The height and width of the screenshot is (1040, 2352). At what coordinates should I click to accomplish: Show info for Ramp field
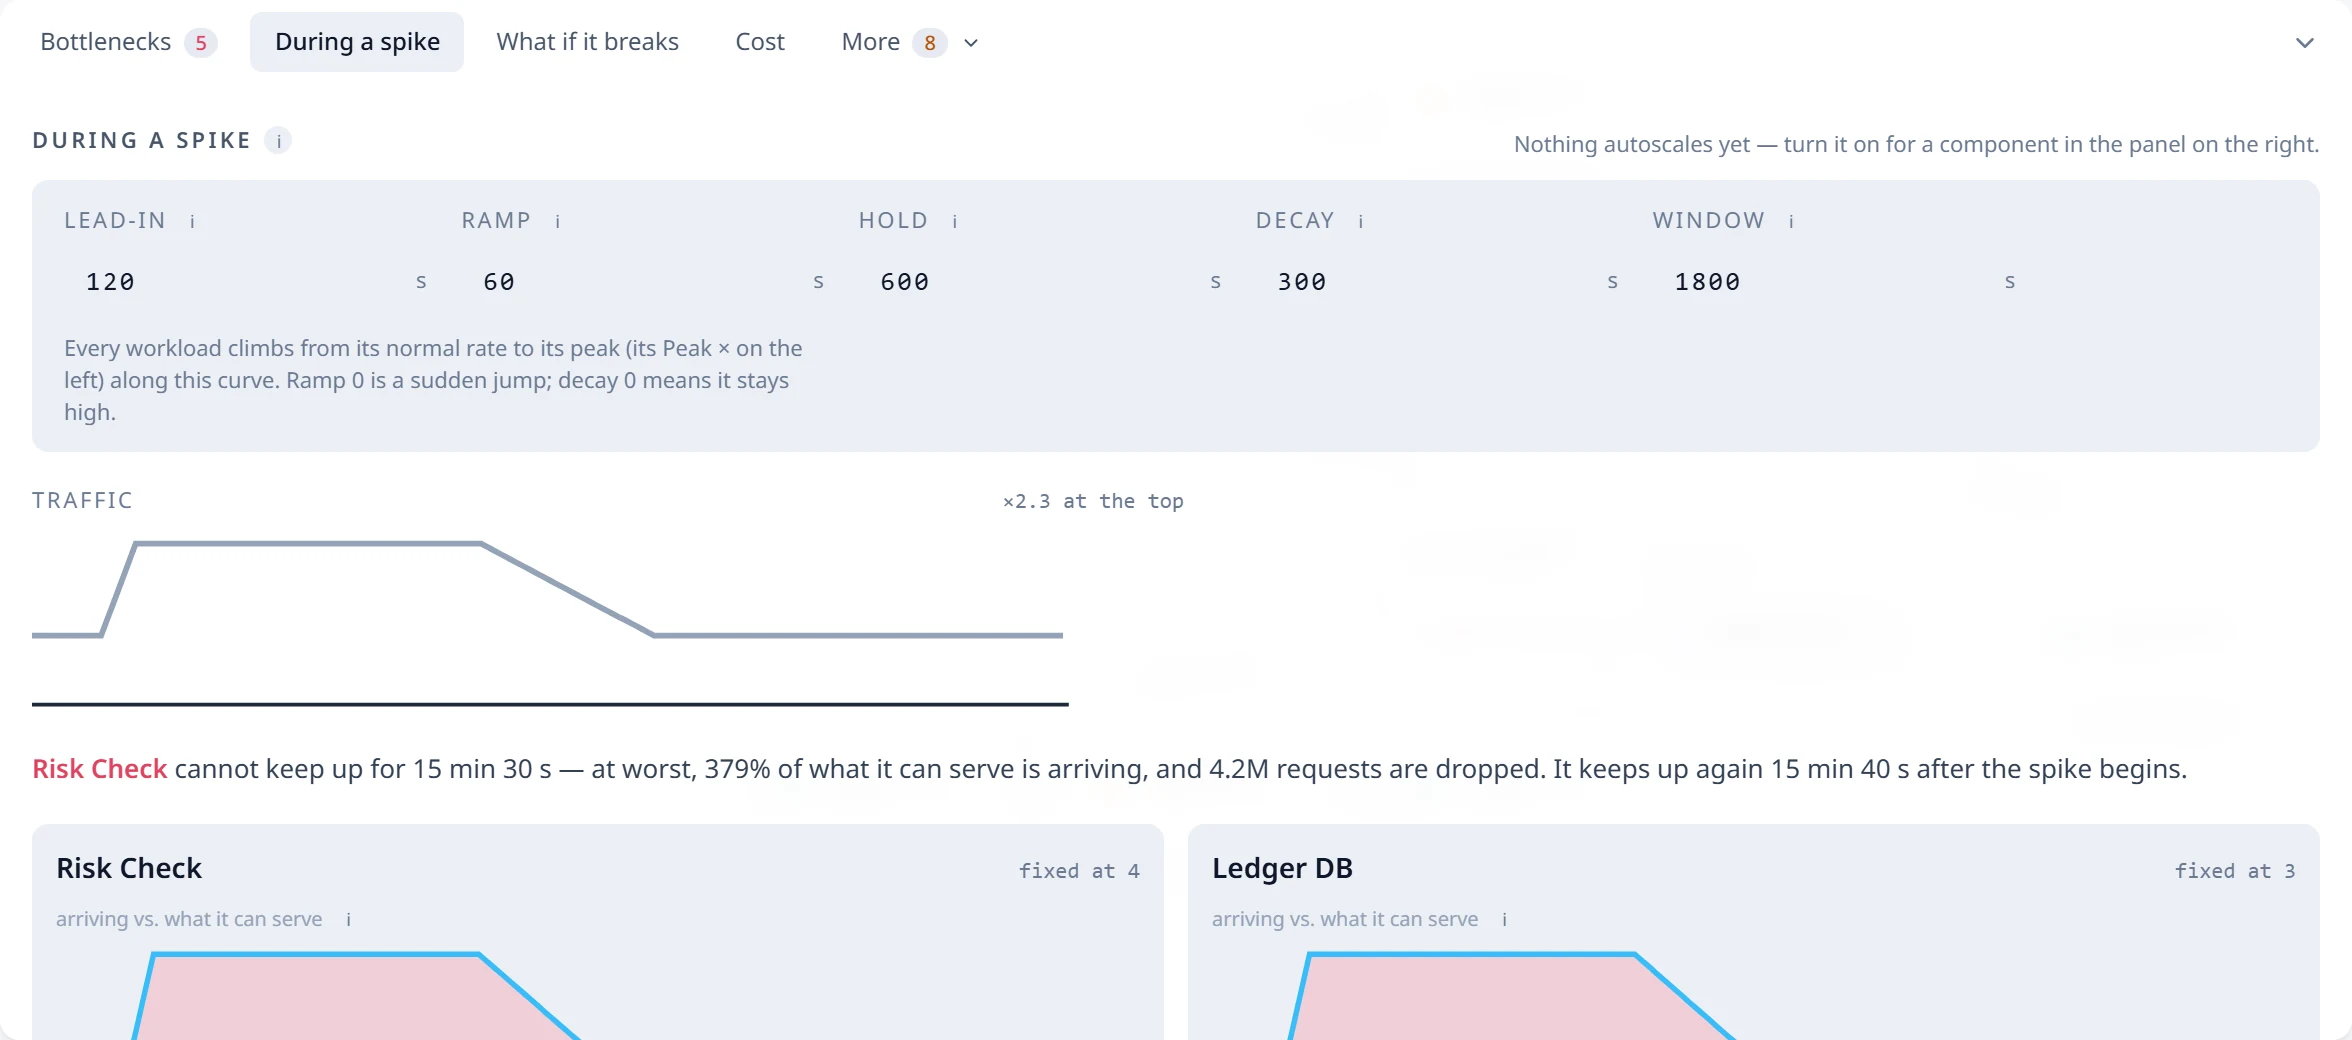(x=558, y=221)
